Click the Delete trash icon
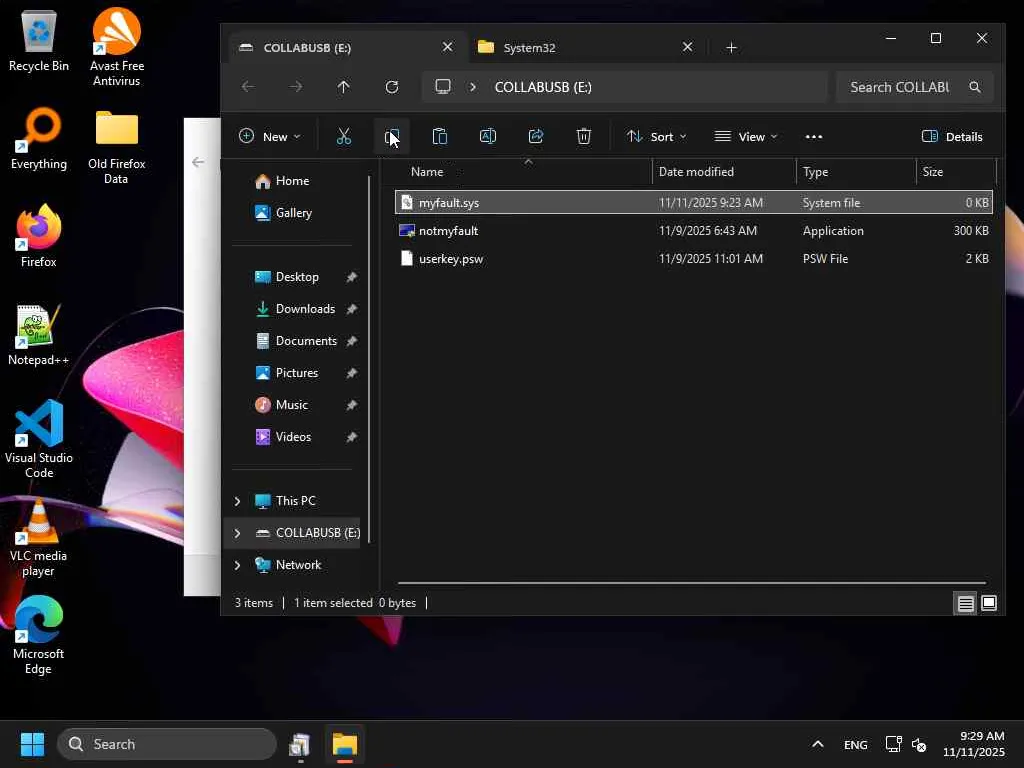The height and width of the screenshot is (768, 1024). pos(584,137)
